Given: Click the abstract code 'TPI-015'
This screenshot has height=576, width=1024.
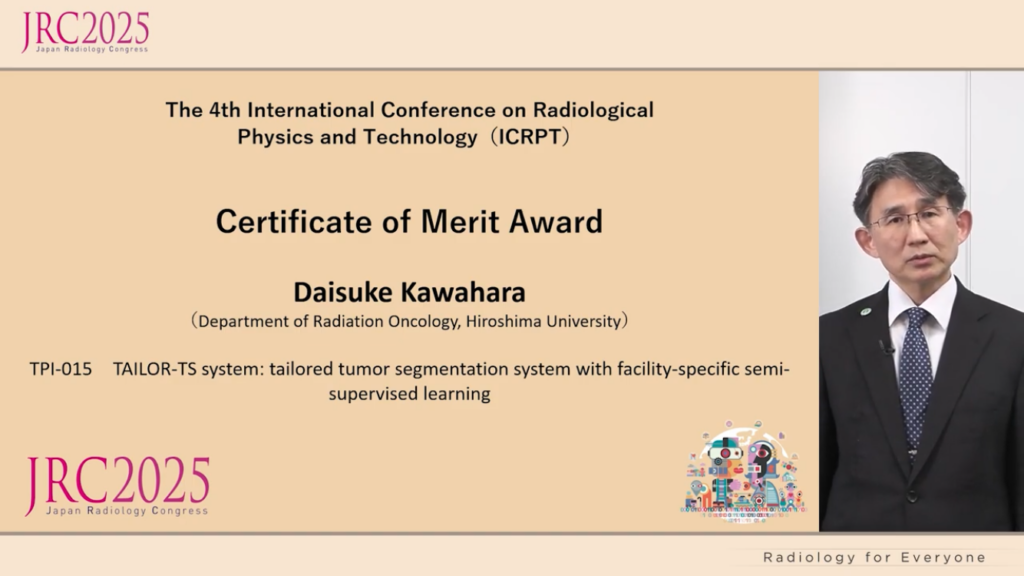Looking at the screenshot, I should [x=61, y=369].
